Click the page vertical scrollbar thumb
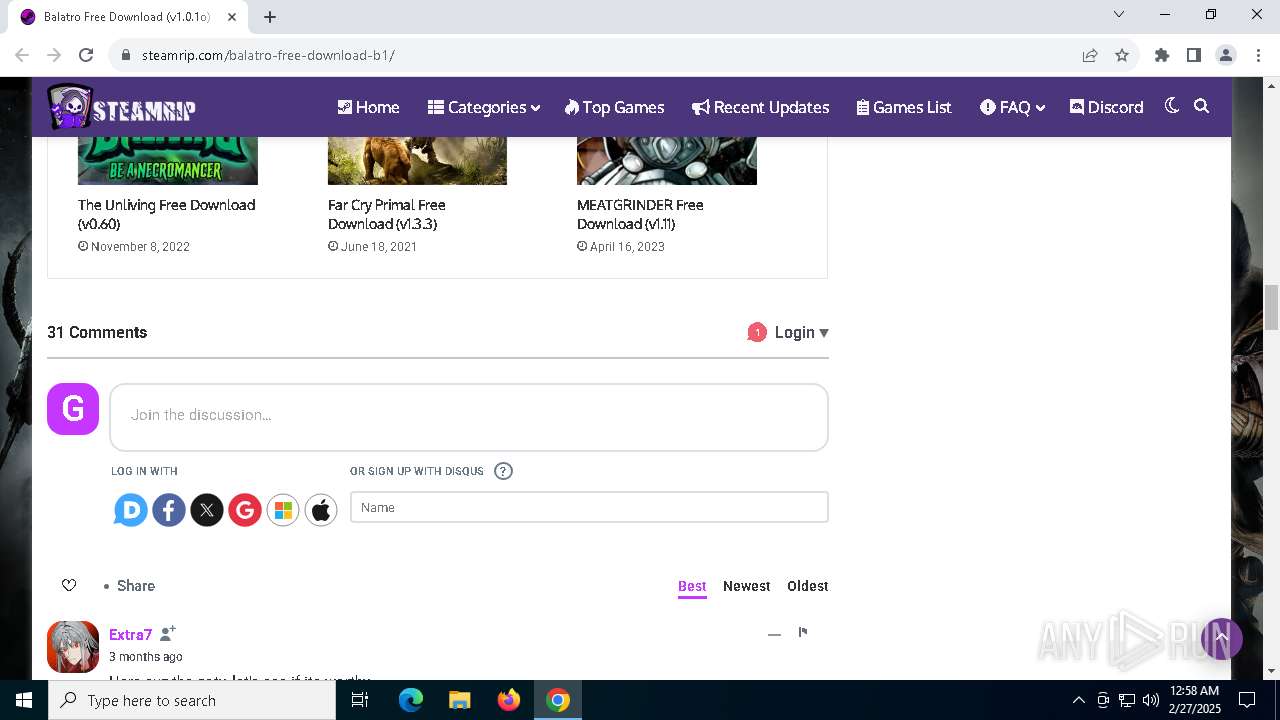Image resolution: width=1280 pixels, height=720 pixels. (1272, 307)
